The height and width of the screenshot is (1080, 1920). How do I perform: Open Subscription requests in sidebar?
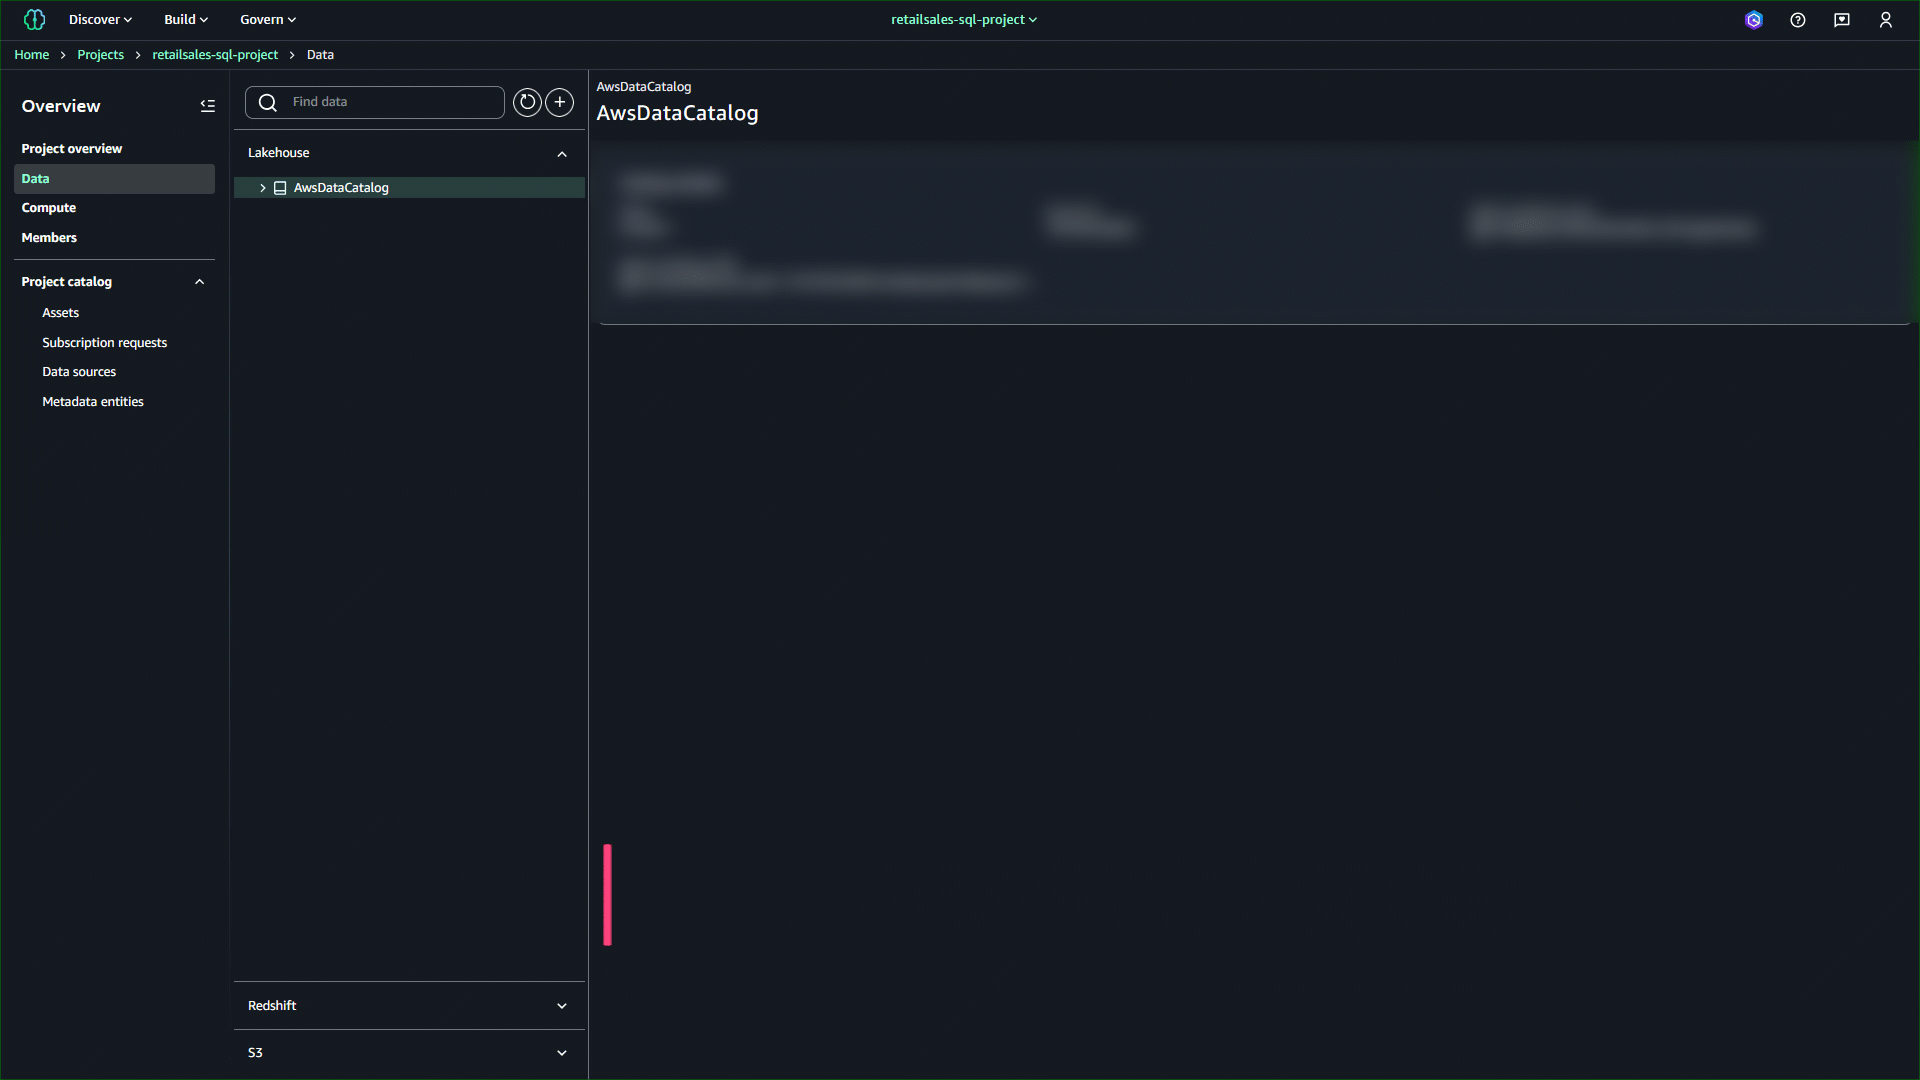[104, 343]
